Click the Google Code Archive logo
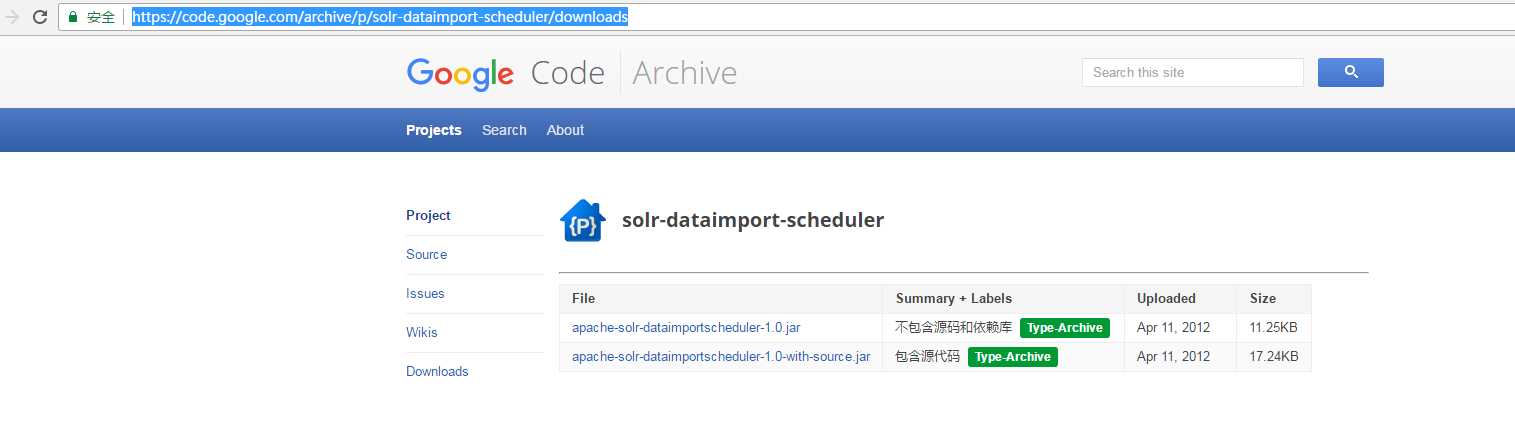 point(571,74)
